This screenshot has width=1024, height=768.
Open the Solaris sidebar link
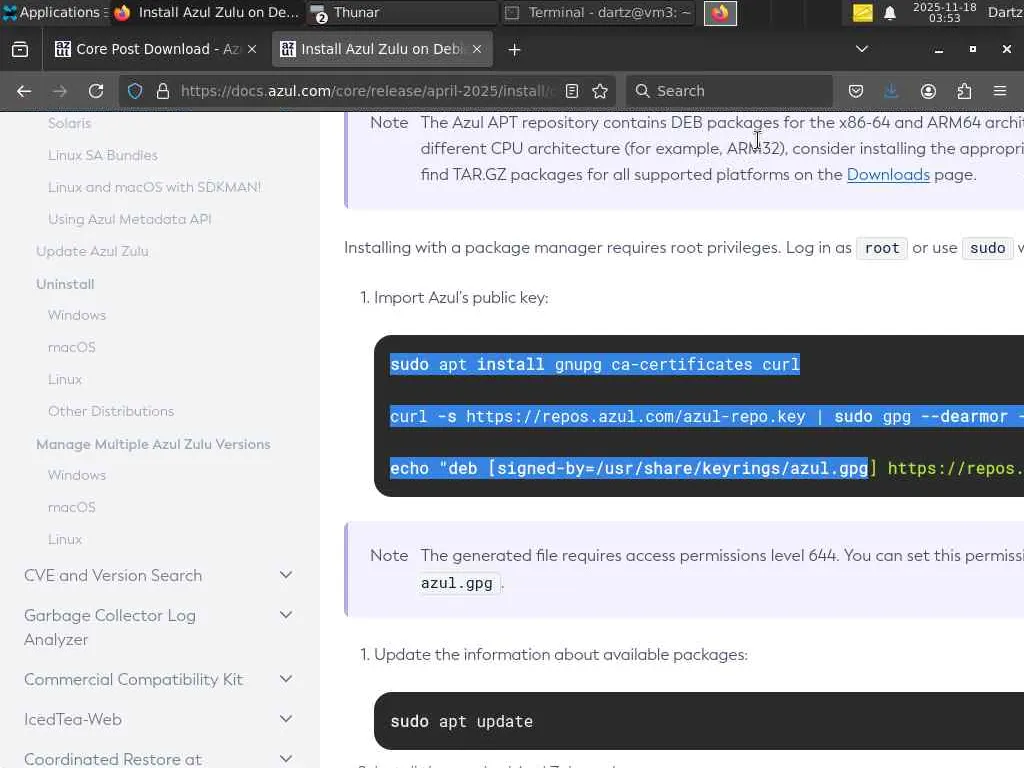[69, 123]
